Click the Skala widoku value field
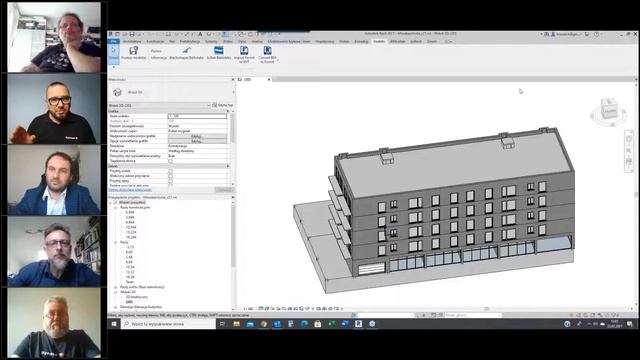 (198, 116)
